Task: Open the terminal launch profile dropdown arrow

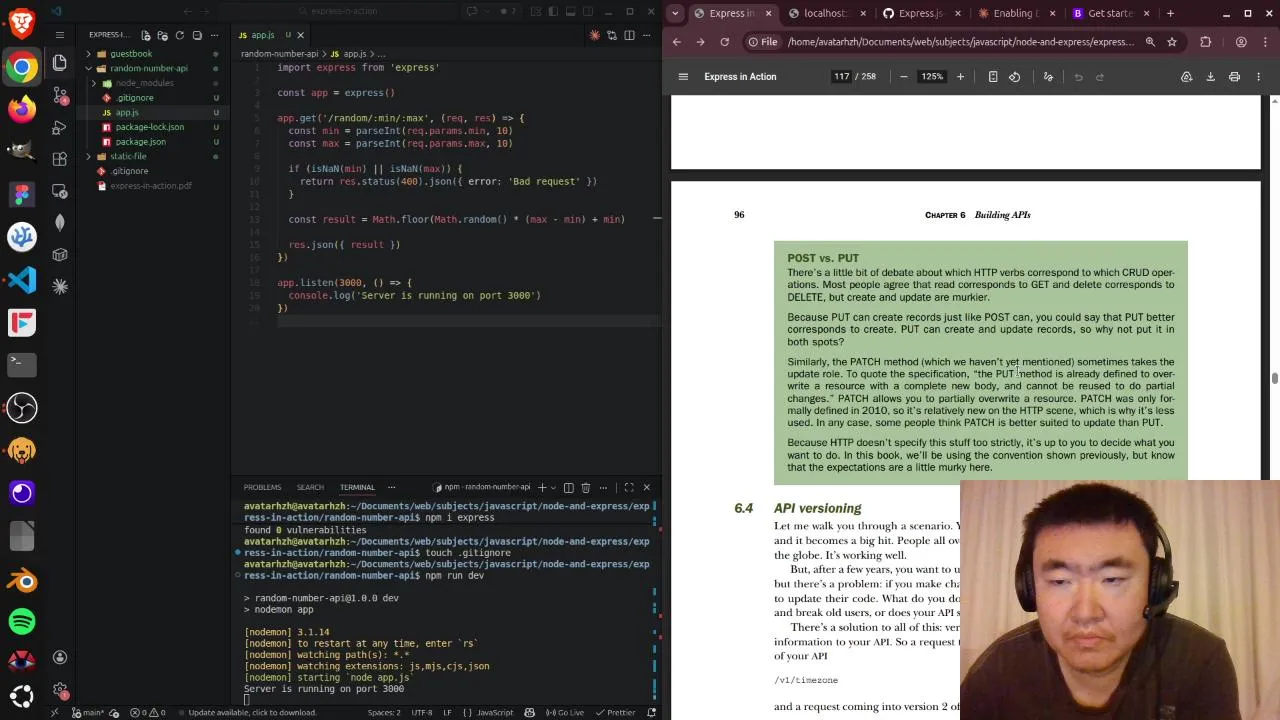Action: coord(553,487)
